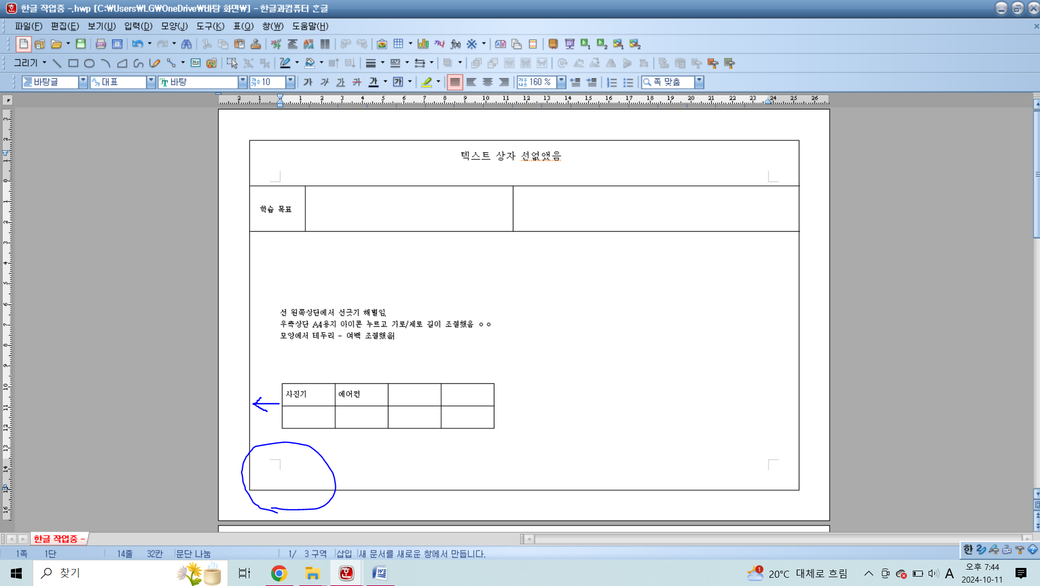Click the Save icon in toolbar
Screen dimensions: 1040x586
pyautogui.click(x=81, y=44)
